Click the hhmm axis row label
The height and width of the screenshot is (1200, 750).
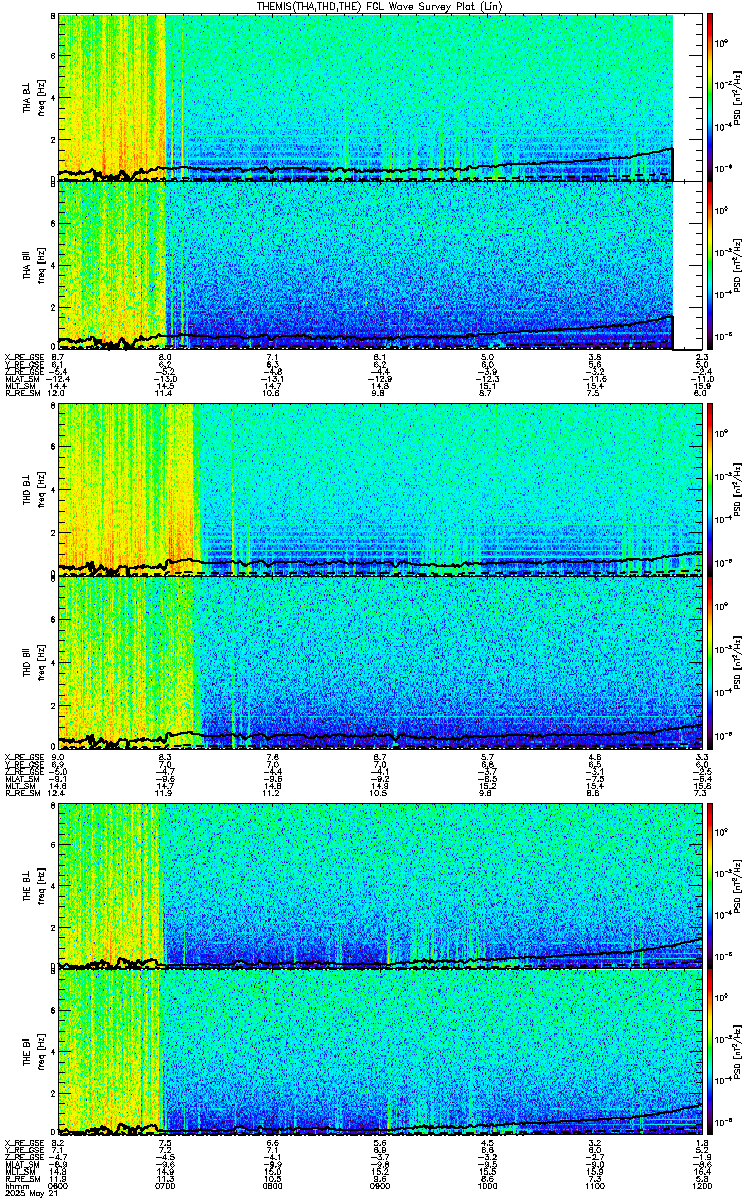click(15, 1185)
